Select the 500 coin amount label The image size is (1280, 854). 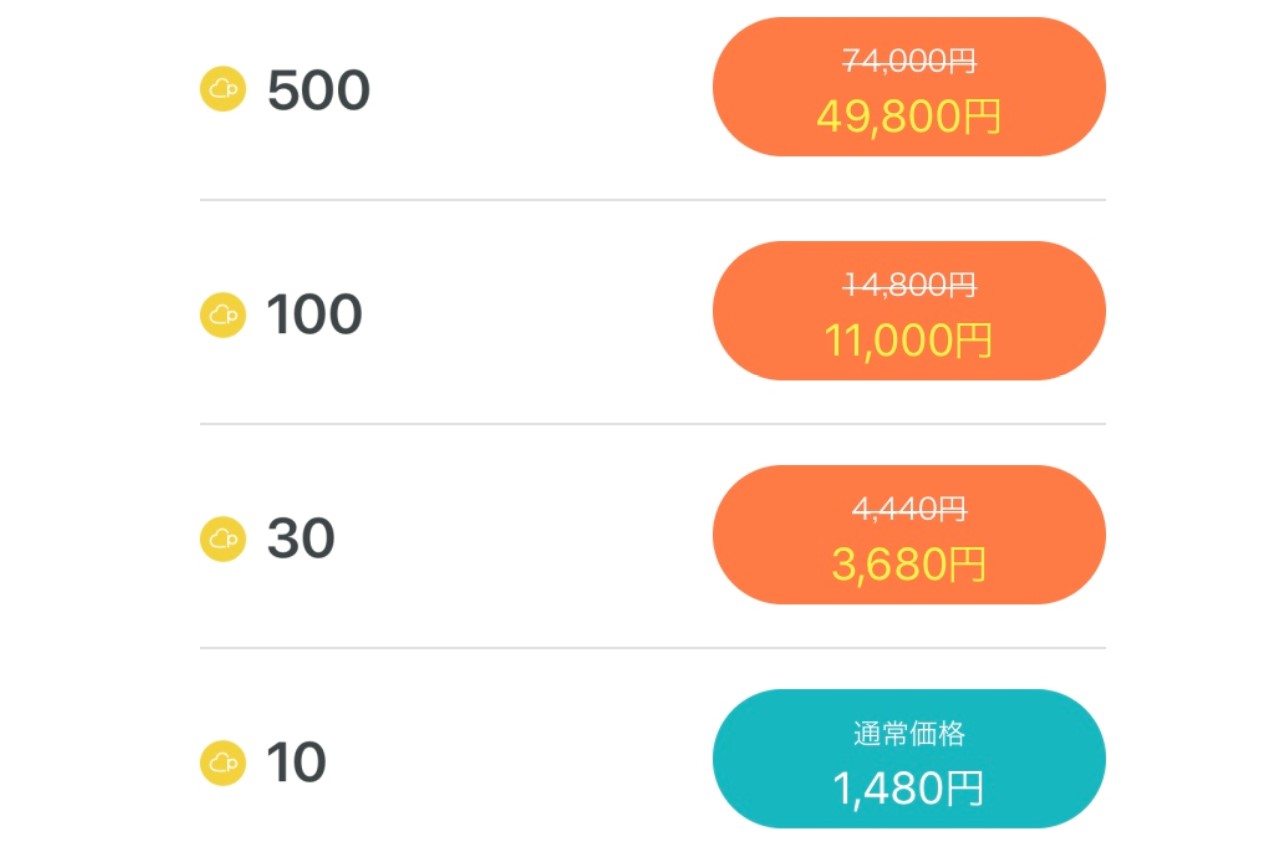[318, 91]
